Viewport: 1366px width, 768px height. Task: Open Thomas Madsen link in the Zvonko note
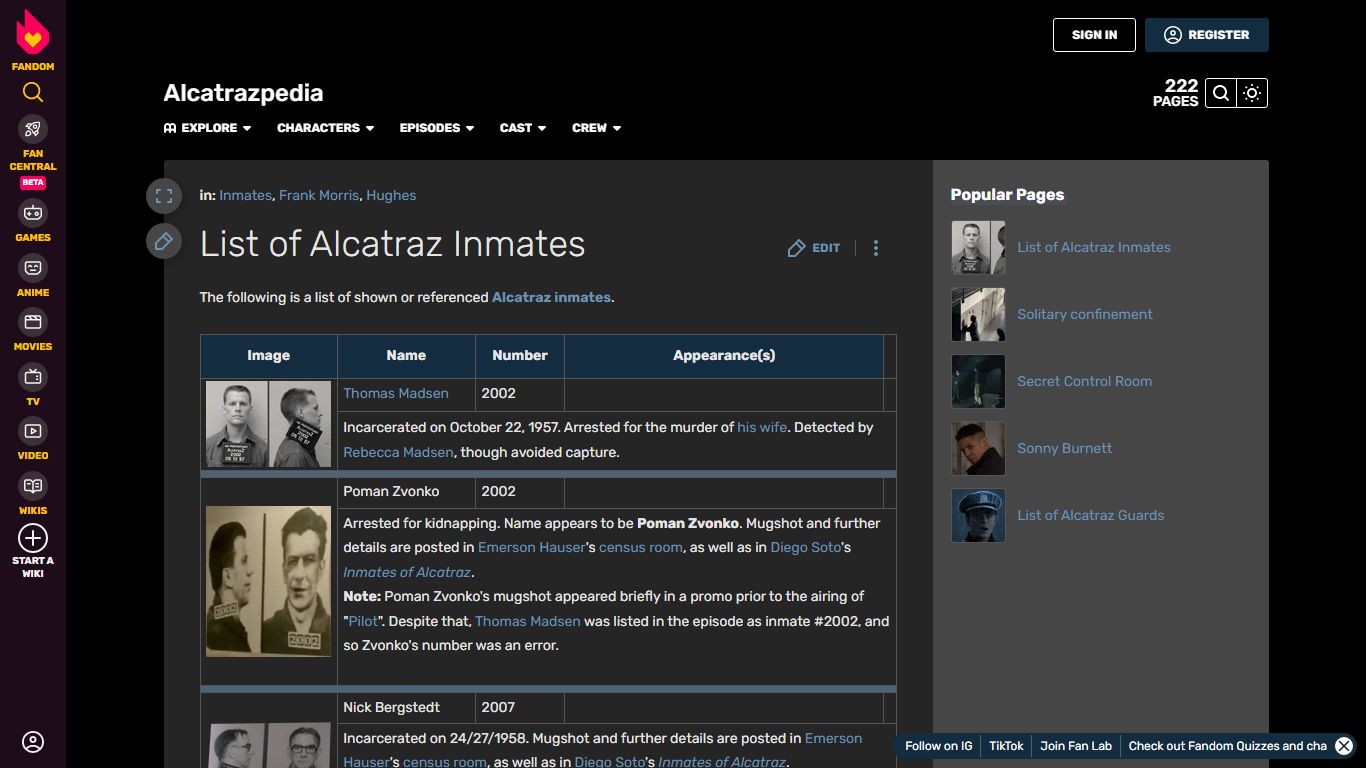coord(528,621)
